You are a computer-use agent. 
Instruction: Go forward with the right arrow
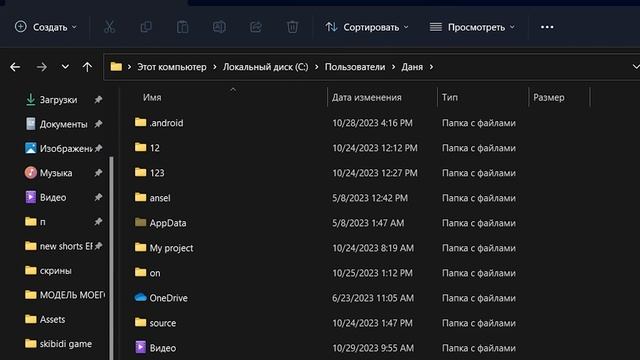41,67
